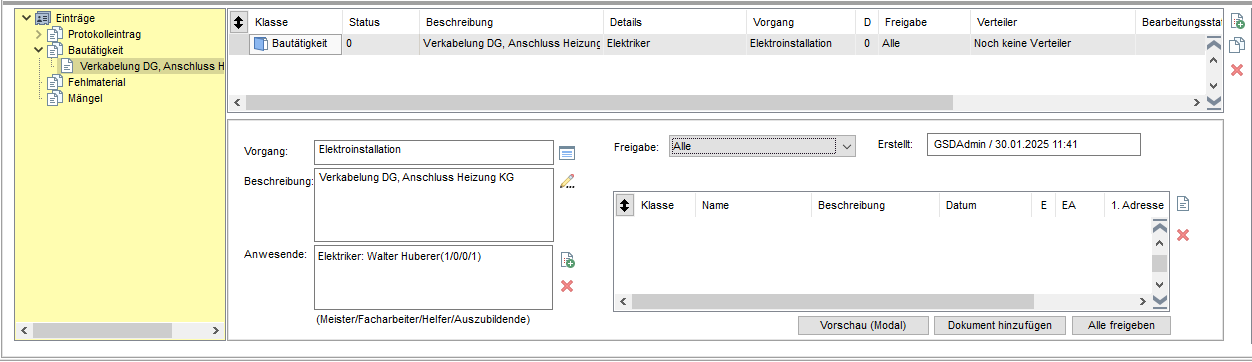Open Vorgang selection list icon

(x=567, y=152)
